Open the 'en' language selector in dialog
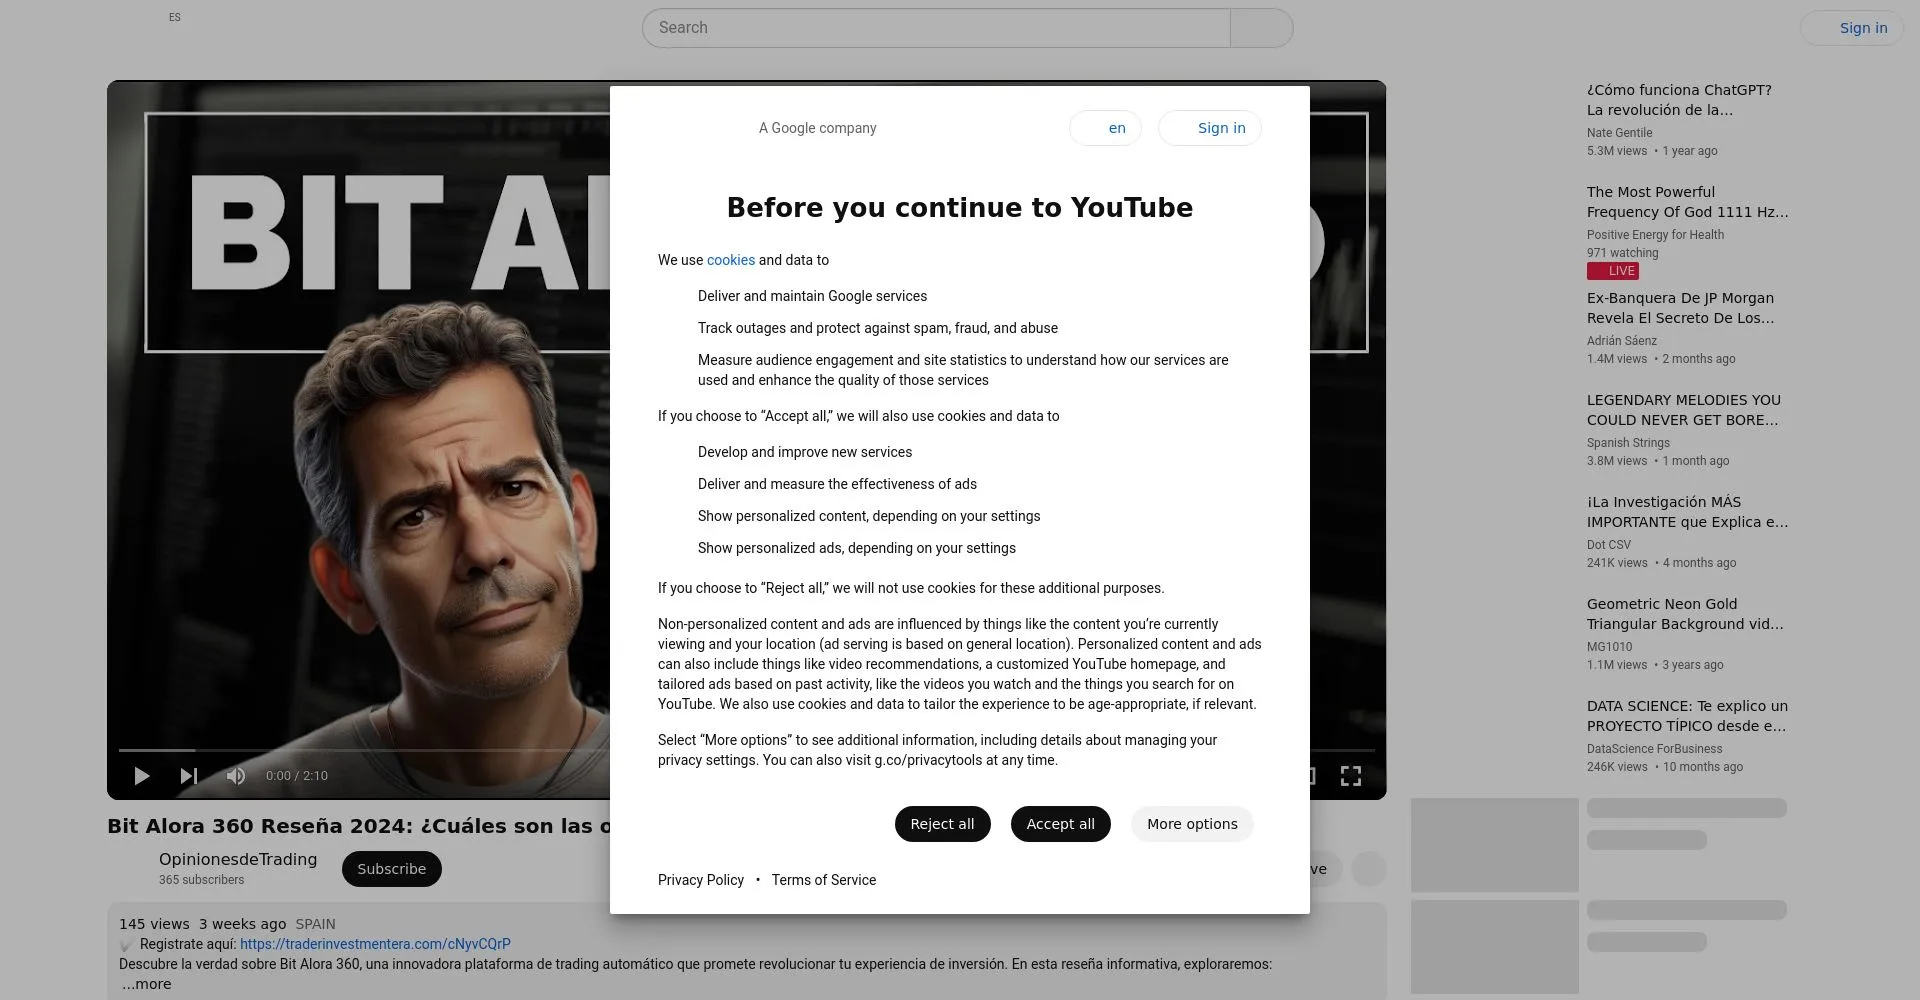Image resolution: width=1920 pixels, height=1000 pixels. coord(1105,128)
